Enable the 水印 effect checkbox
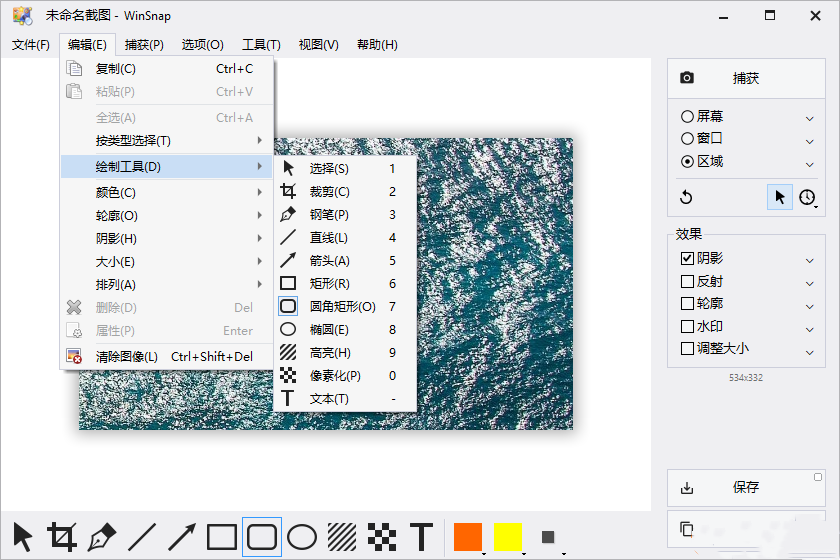 tap(687, 326)
